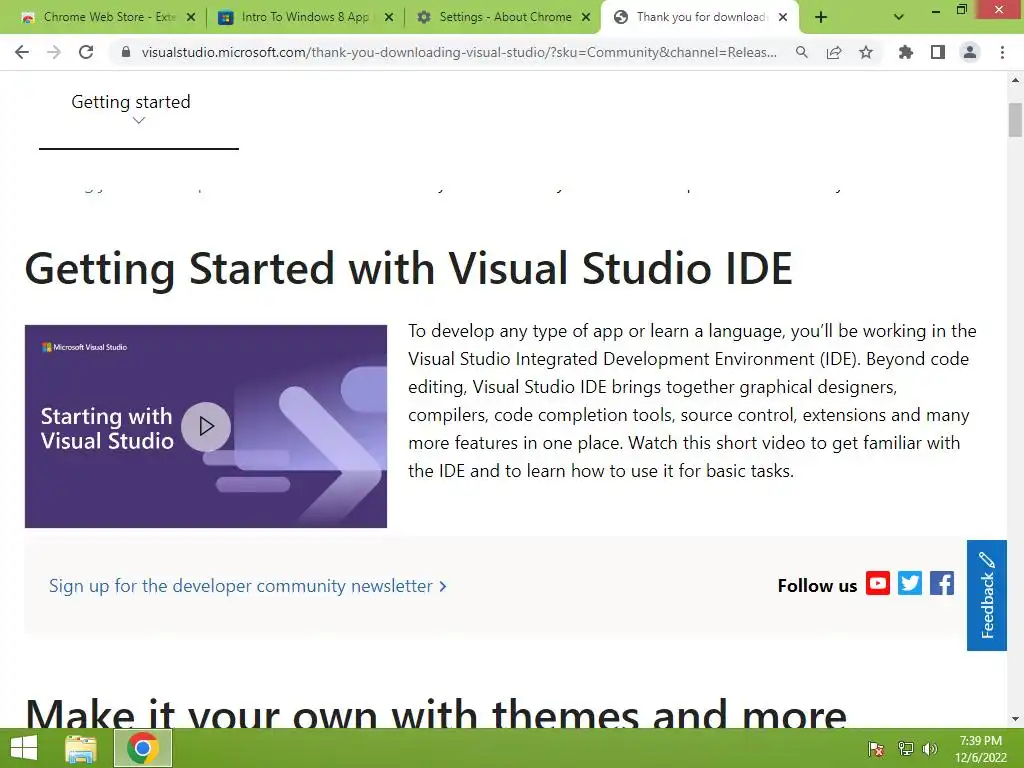Share this page icon
This screenshot has height=768, width=1024.
pyautogui.click(x=833, y=52)
